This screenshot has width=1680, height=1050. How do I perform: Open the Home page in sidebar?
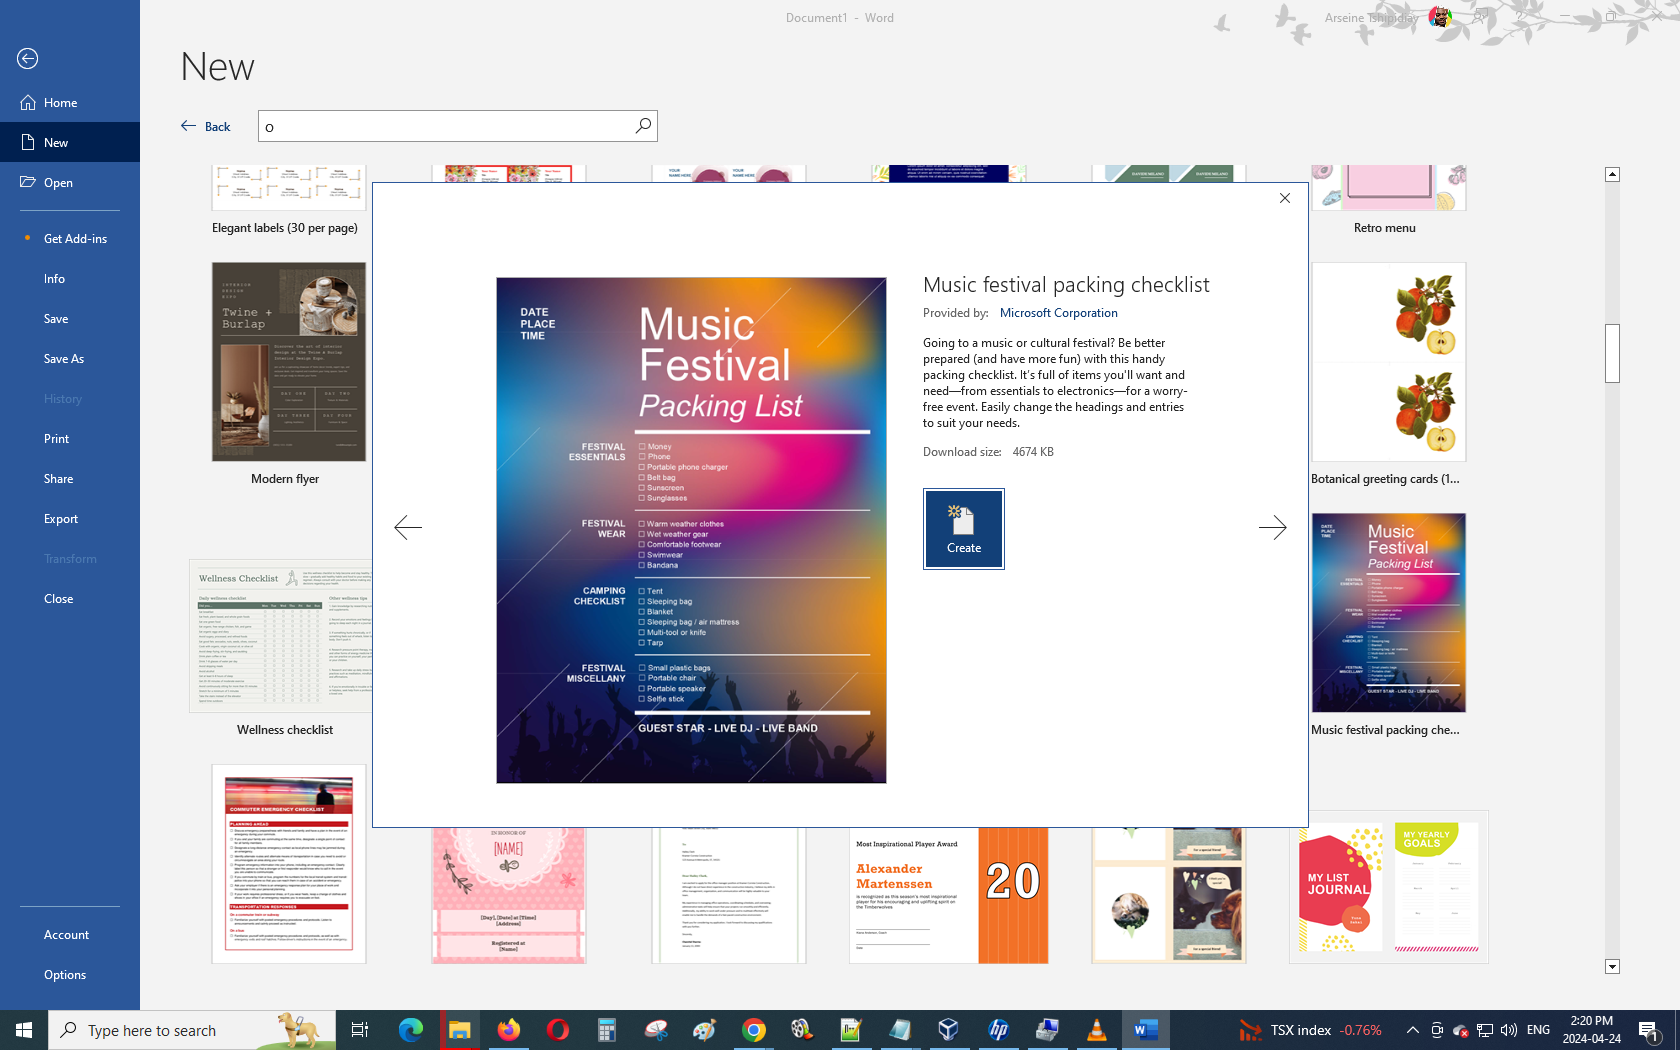point(60,103)
